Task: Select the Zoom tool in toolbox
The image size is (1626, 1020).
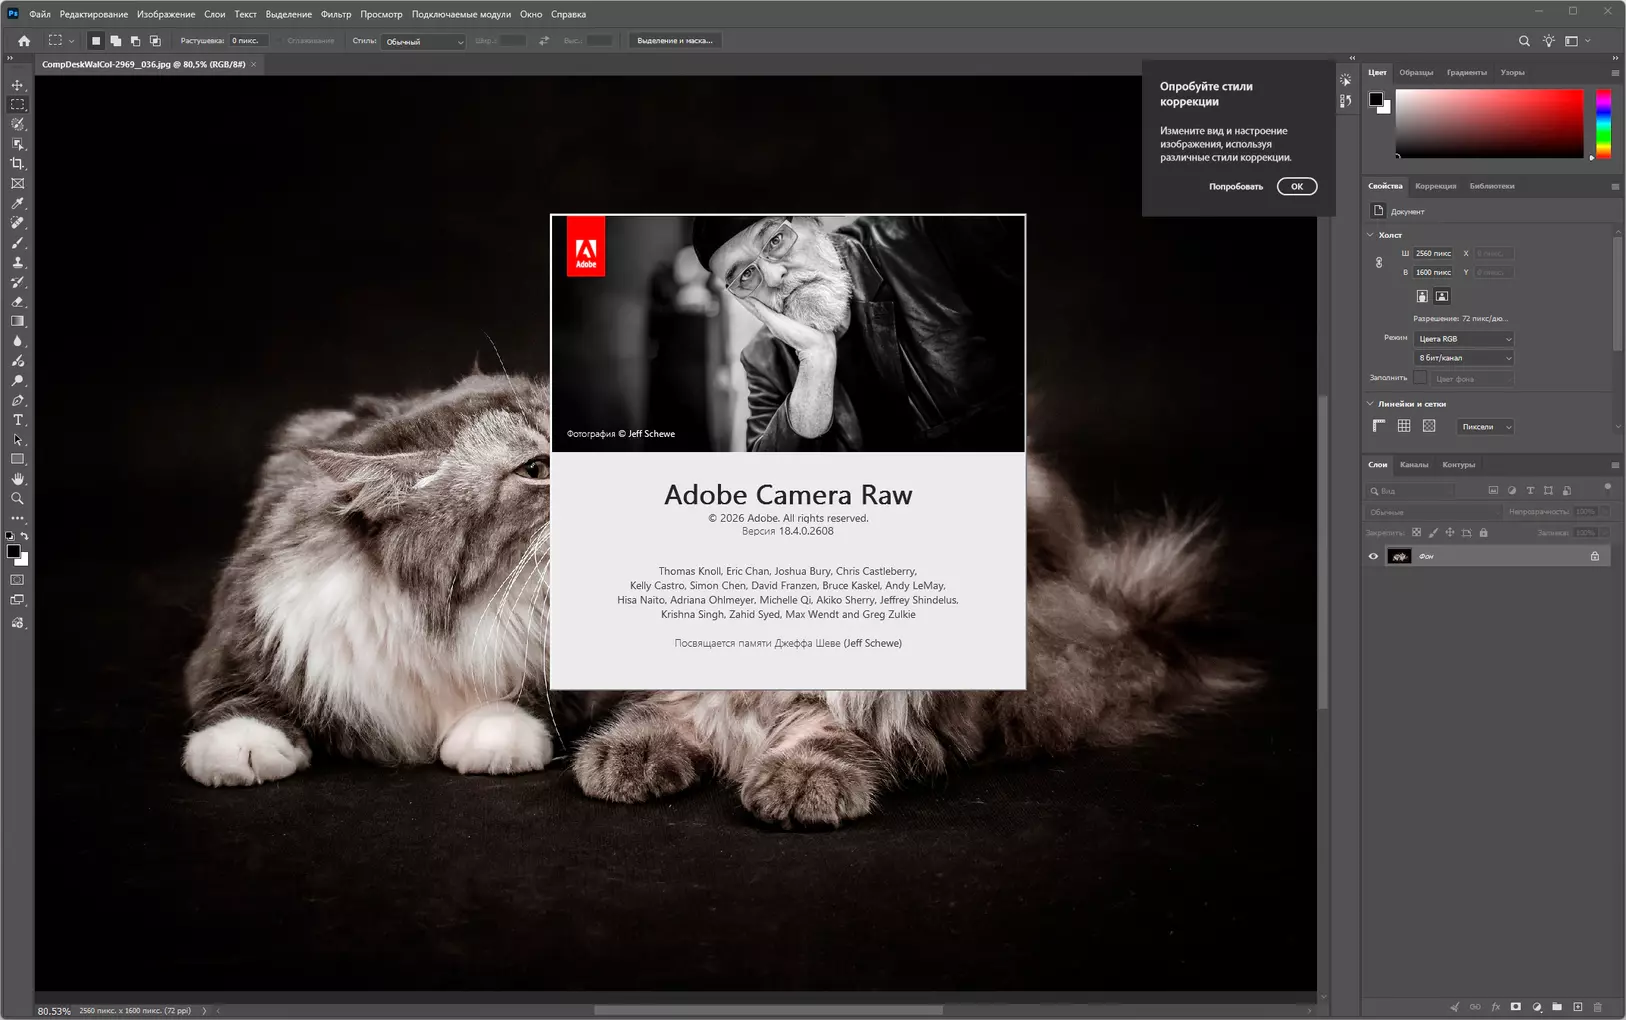Action: tap(18, 499)
